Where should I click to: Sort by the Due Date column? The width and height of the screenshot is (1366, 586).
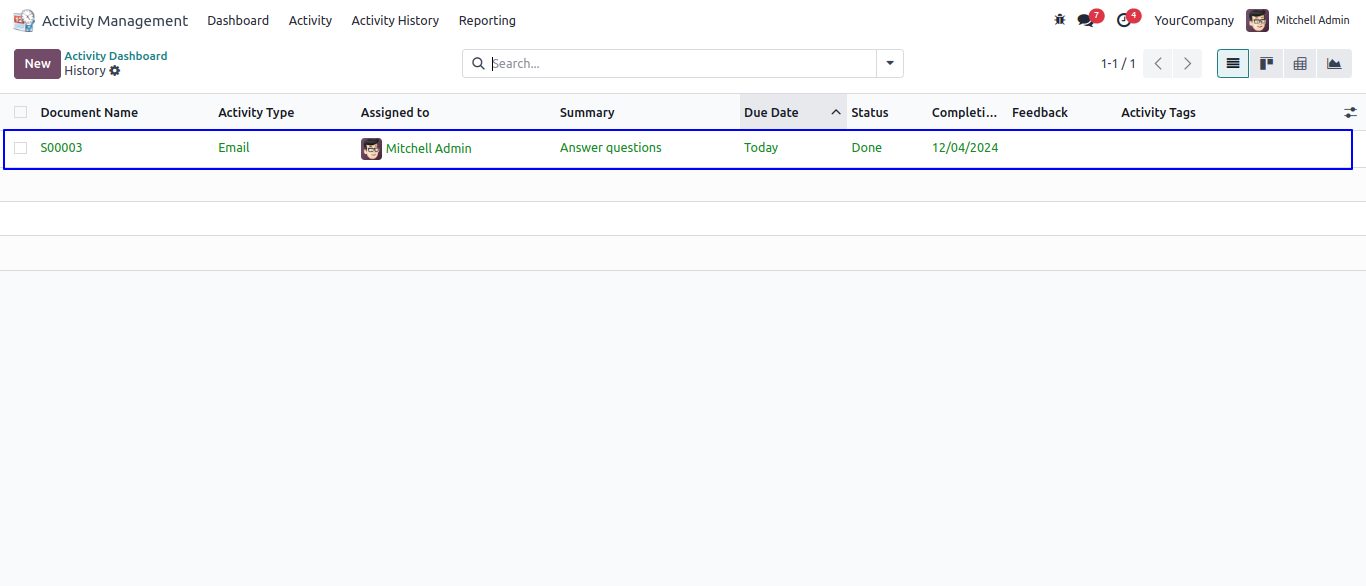pos(771,113)
